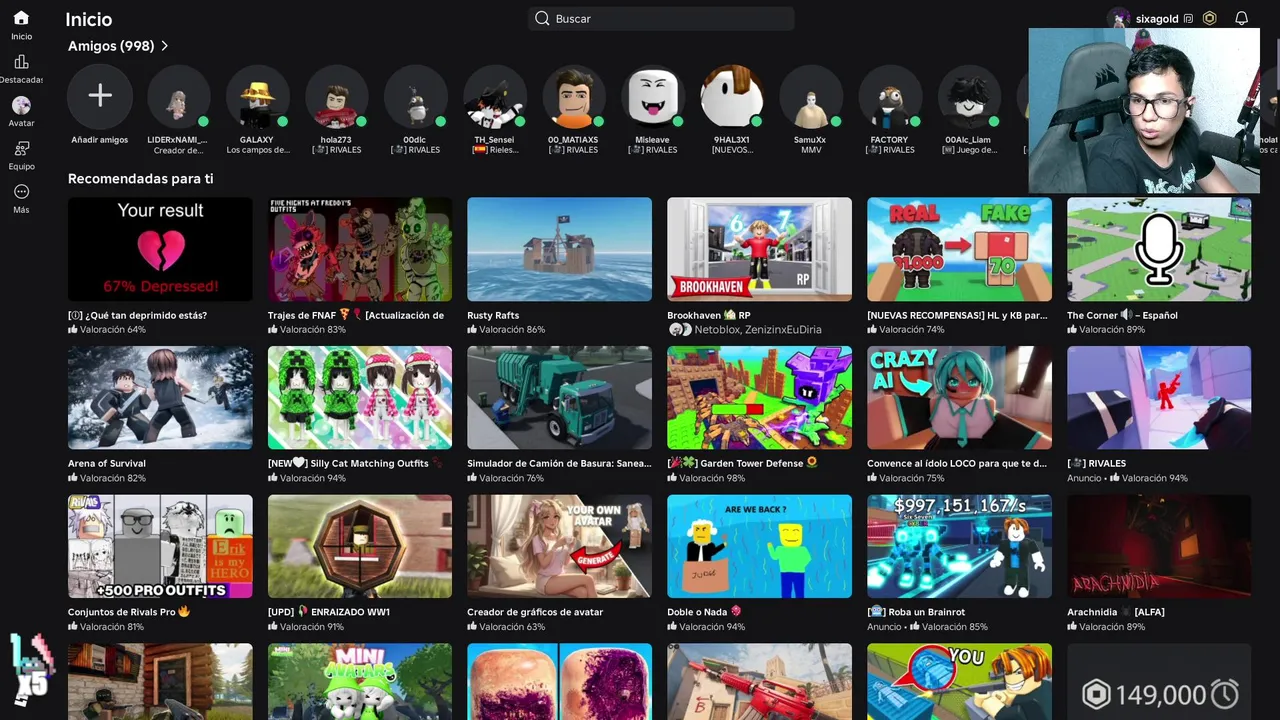
Task: Open Convence al ídolo LOCO thumbnail
Action: 959,397
